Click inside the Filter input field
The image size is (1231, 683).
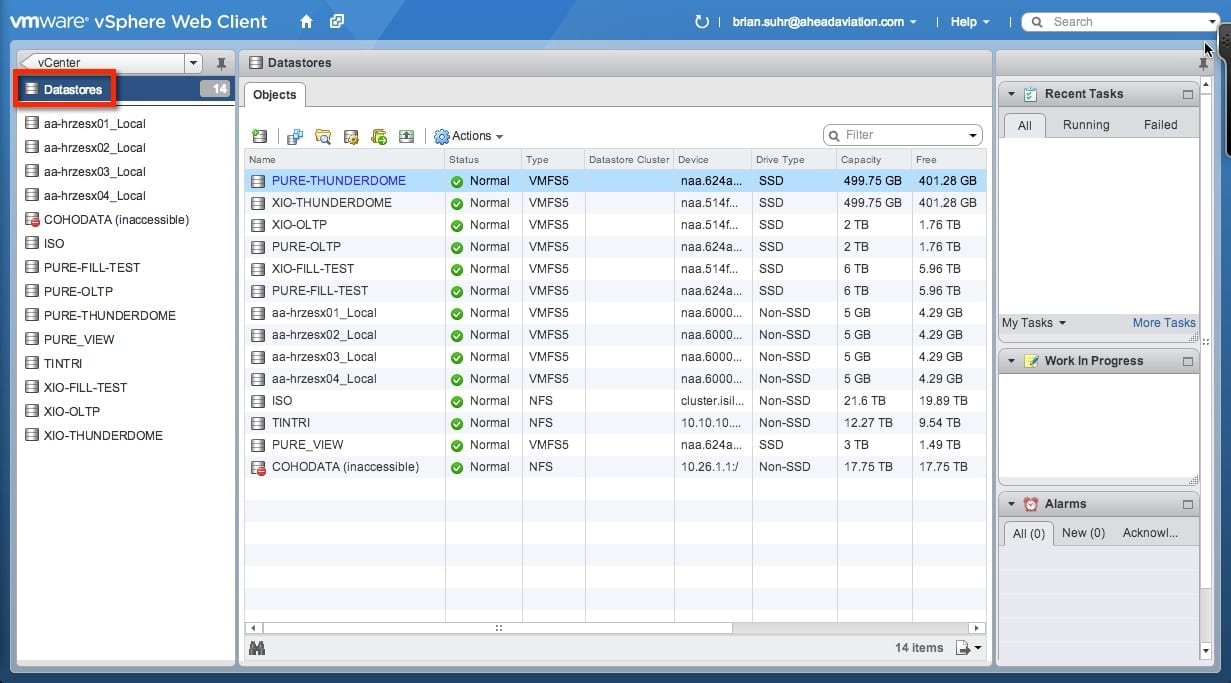pos(904,135)
